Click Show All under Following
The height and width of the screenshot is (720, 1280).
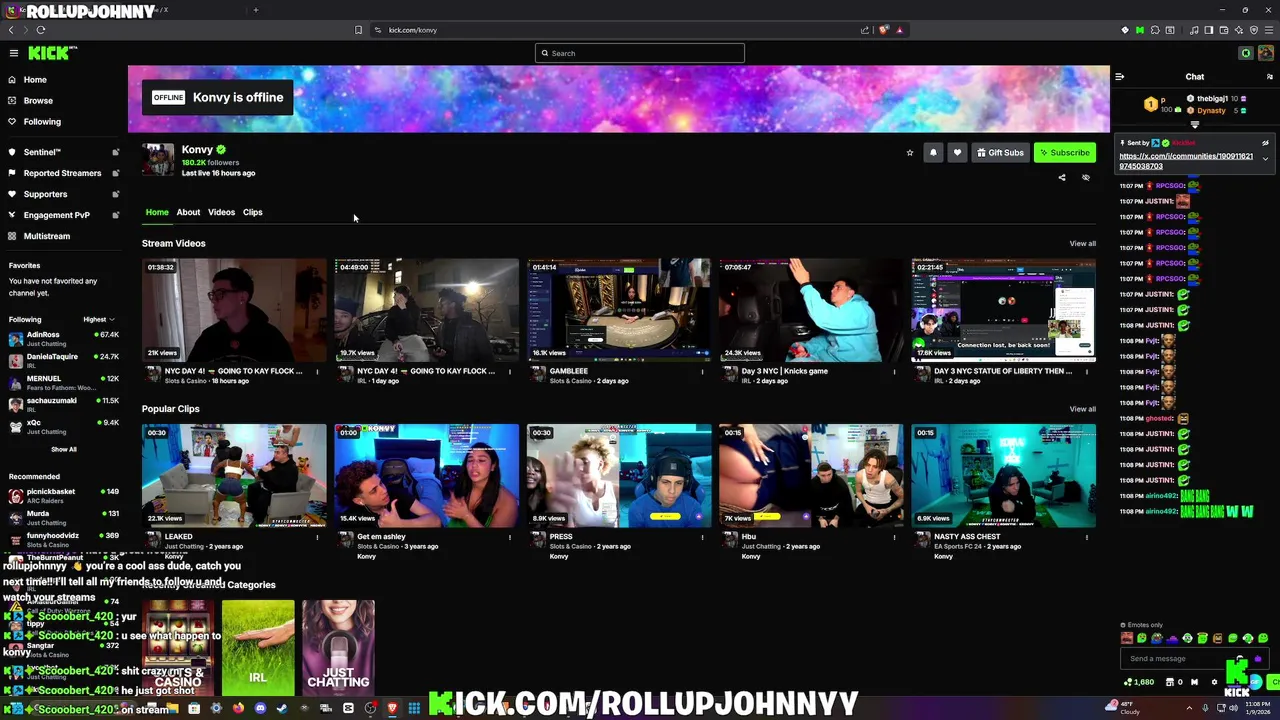[x=64, y=449]
